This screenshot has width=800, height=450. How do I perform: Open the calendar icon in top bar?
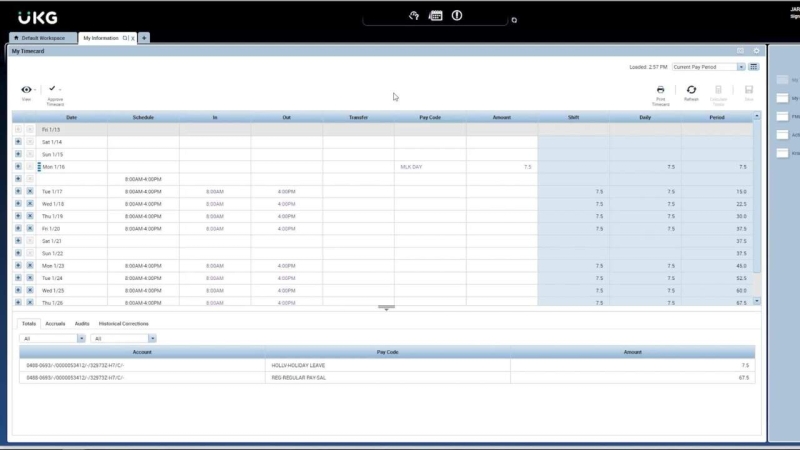click(x=435, y=16)
